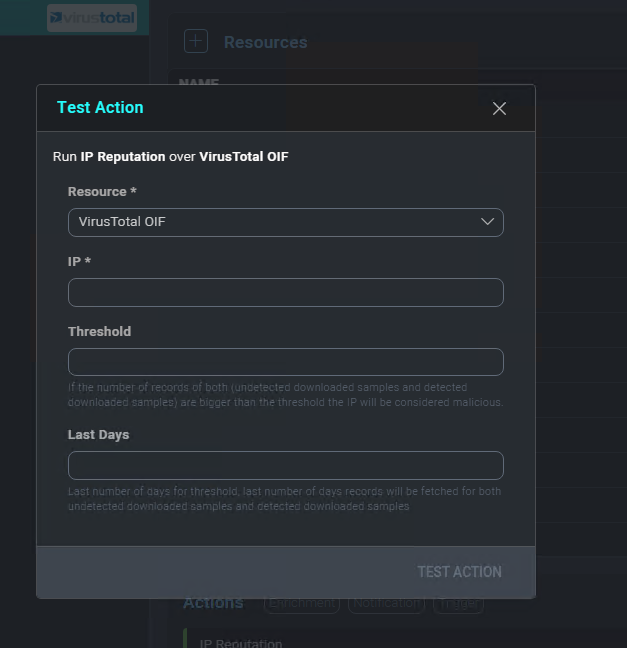Image resolution: width=627 pixels, height=648 pixels.
Task: Select the IP Reputation action item
Action: [x=241, y=643]
